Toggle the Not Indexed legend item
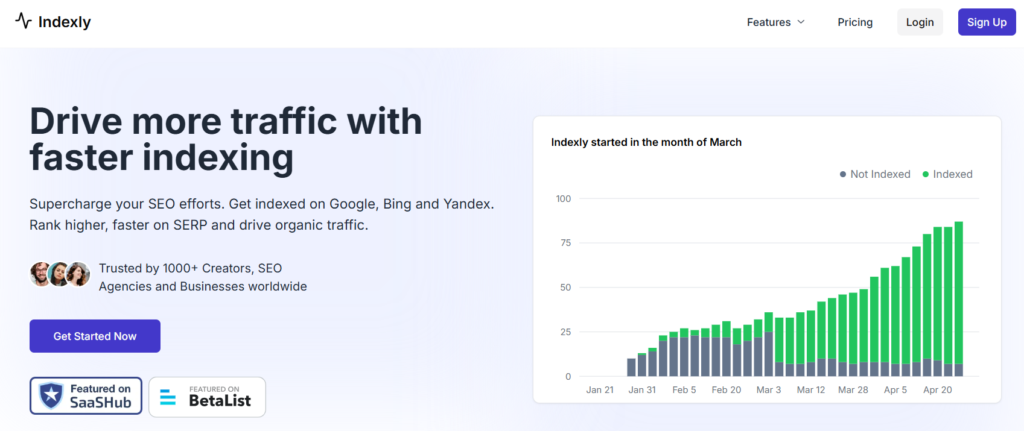The width and height of the screenshot is (1024, 431). click(874, 174)
